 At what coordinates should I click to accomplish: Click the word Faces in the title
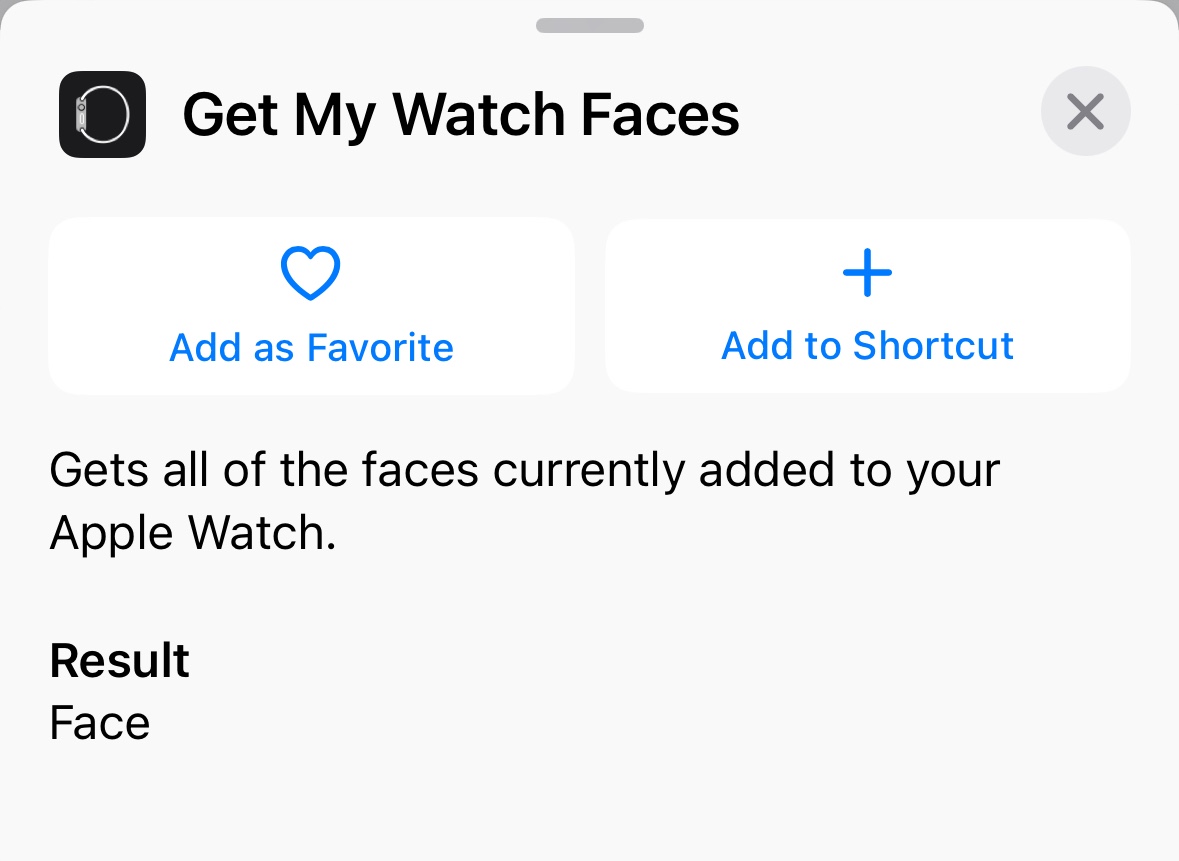[x=659, y=114]
